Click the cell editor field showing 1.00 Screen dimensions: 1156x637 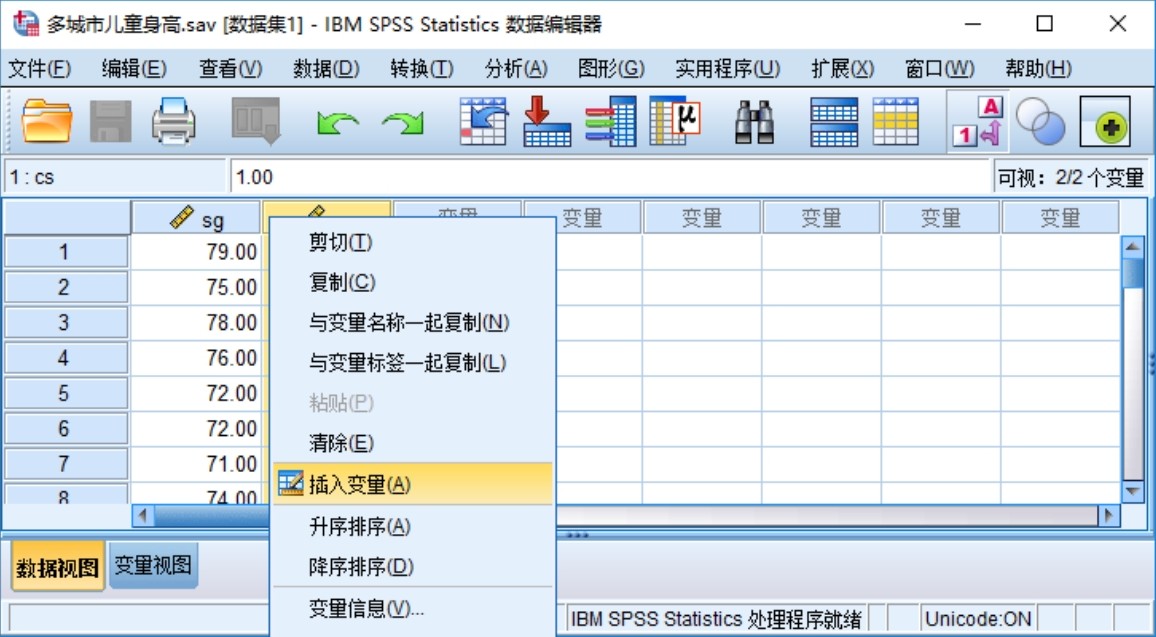(x=610, y=177)
